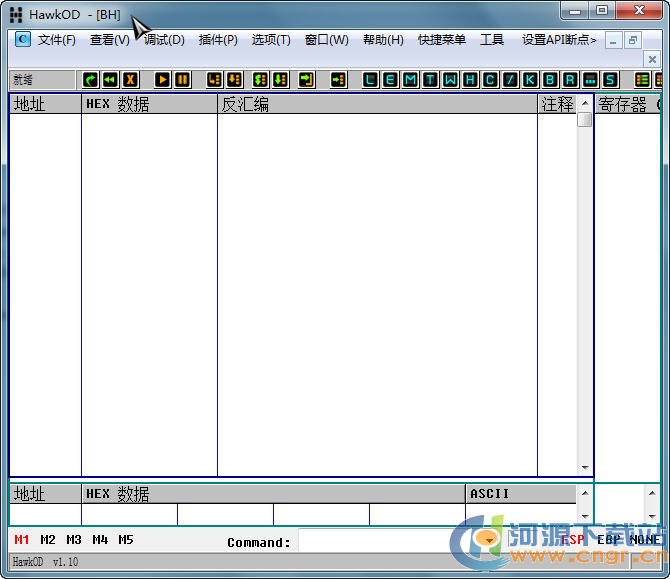
Task: Click into the Command input field
Action: tap(380, 542)
